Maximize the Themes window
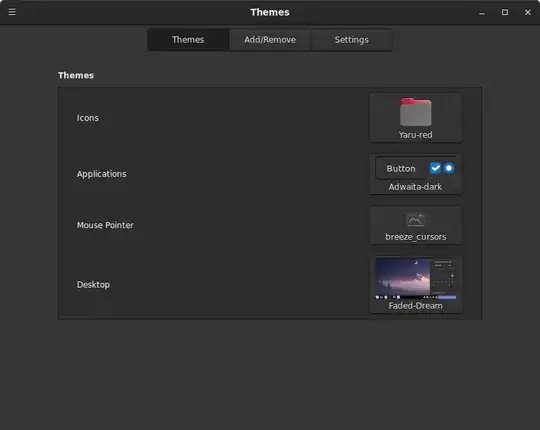The width and height of the screenshot is (540, 430). [x=505, y=12]
